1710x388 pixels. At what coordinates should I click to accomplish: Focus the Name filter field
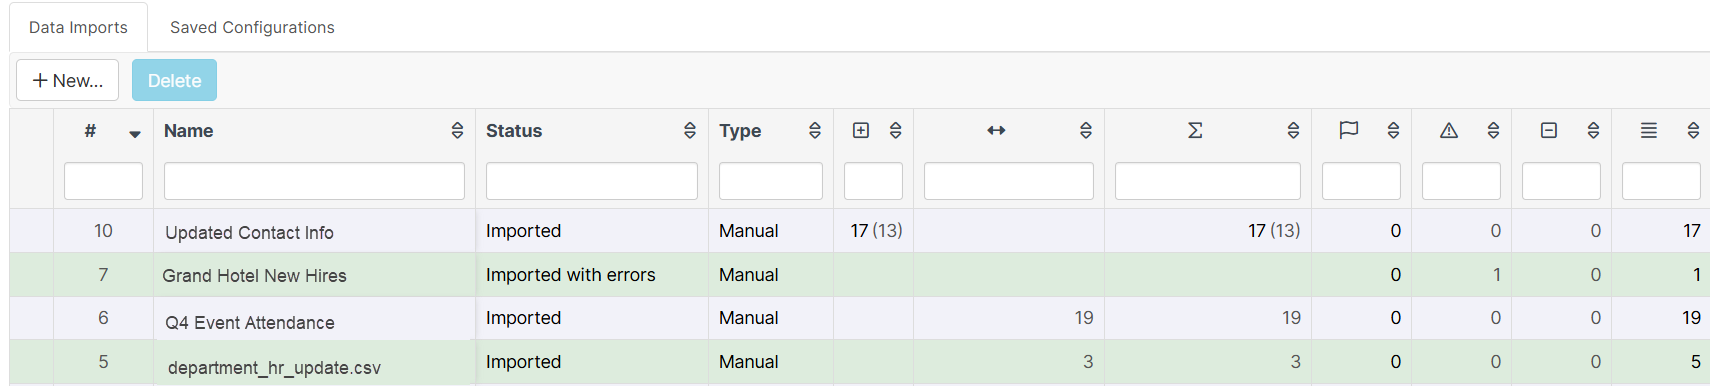[x=314, y=181]
